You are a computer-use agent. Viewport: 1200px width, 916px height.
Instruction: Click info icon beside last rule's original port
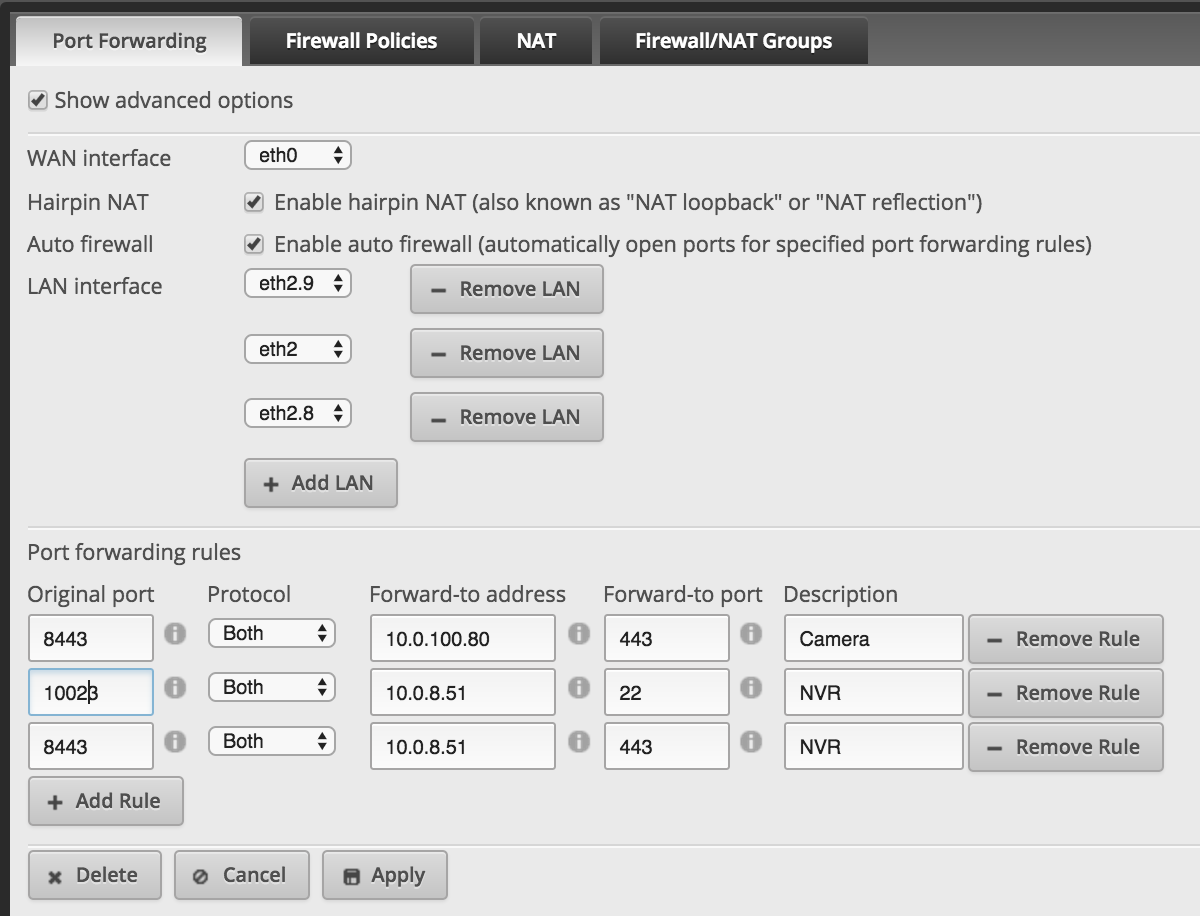[x=175, y=742]
